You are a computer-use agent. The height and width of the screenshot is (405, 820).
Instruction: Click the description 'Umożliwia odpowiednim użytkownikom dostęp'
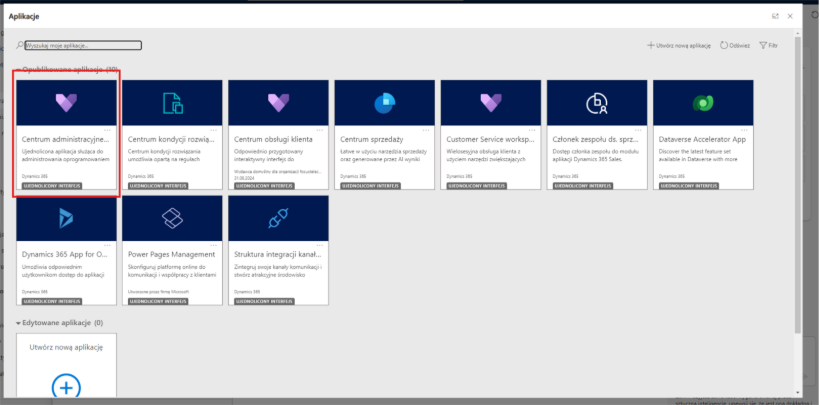(x=63, y=271)
